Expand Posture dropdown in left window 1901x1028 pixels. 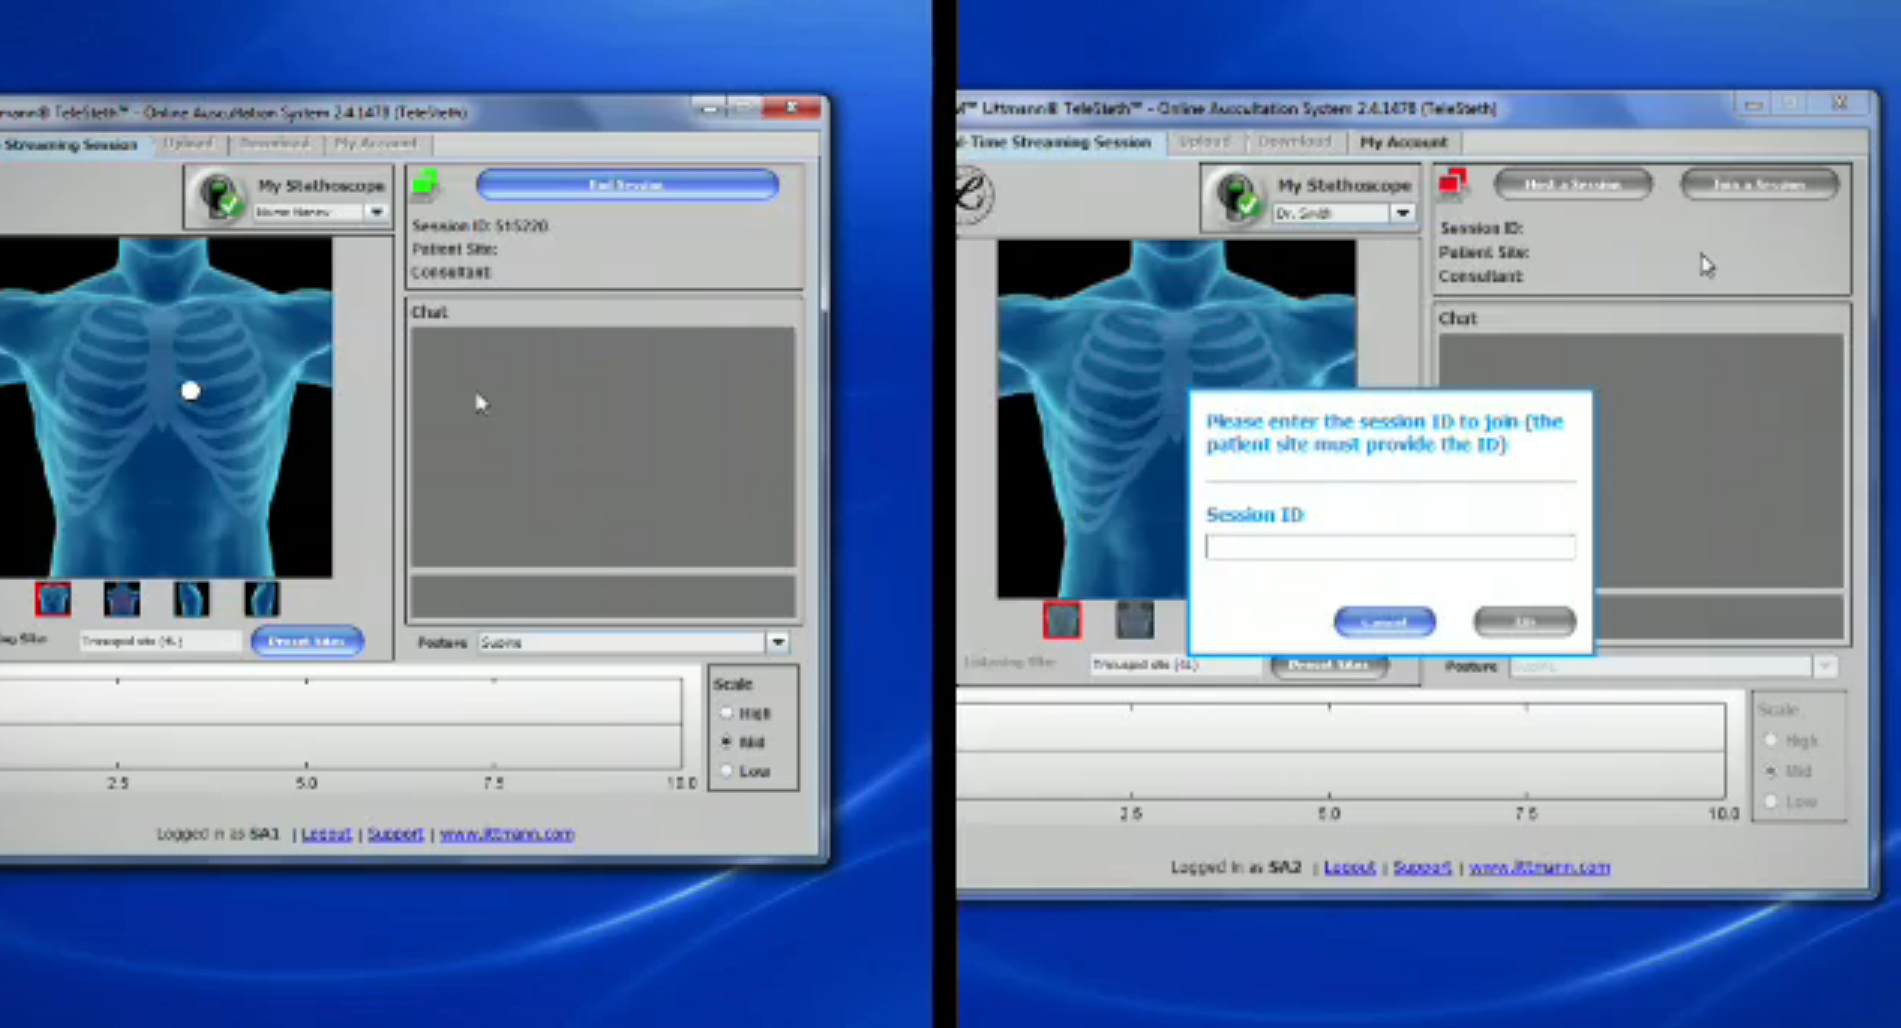pos(778,642)
